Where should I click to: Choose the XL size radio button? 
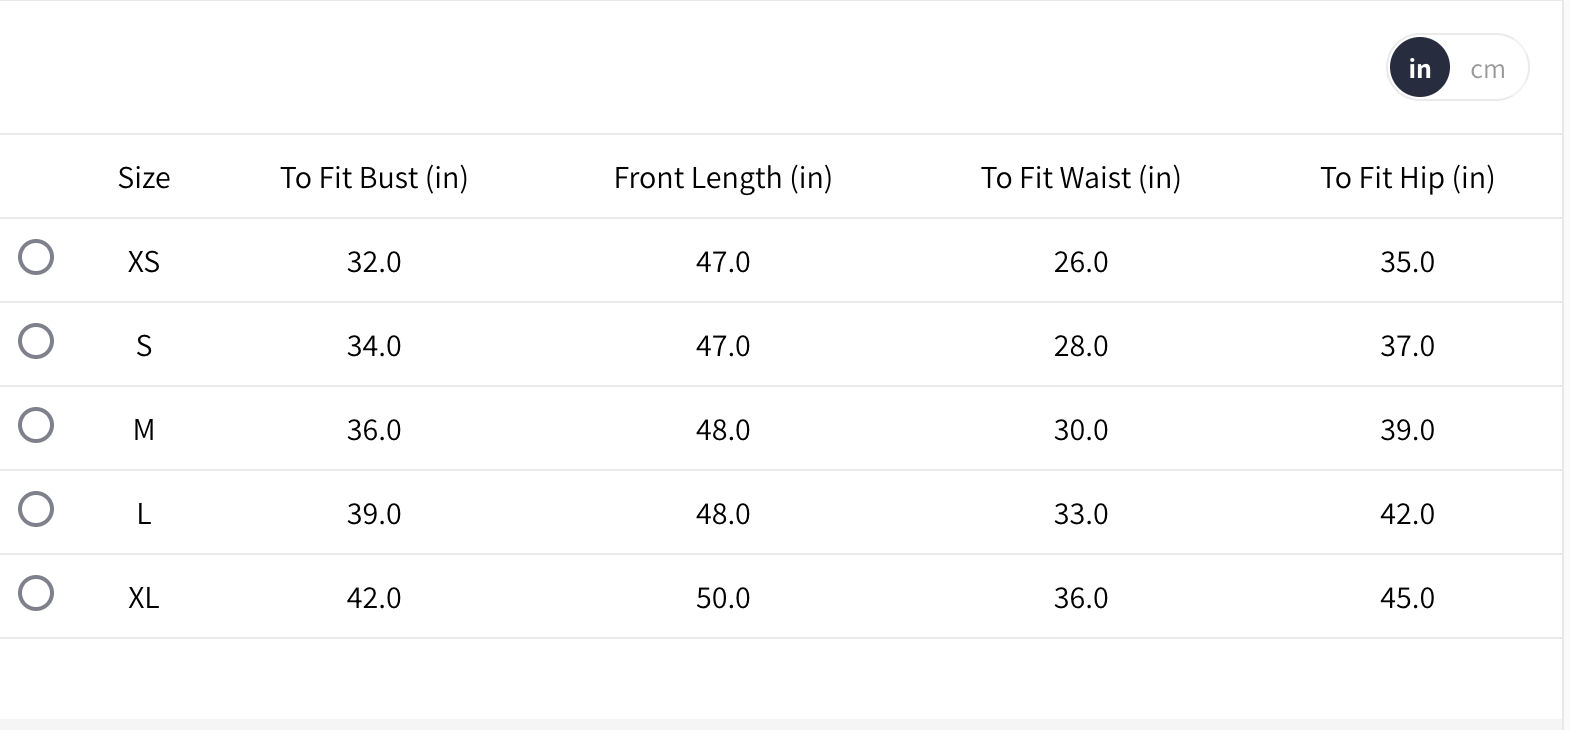point(36,593)
